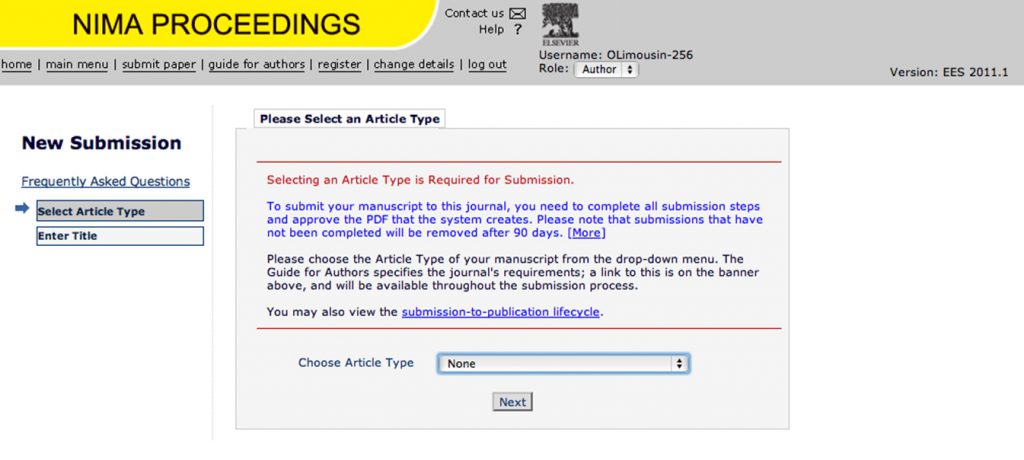Click the Contact us envelope icon
Image resolution: width=1024 pixels, height=460 pixels.
click(517, 13)
